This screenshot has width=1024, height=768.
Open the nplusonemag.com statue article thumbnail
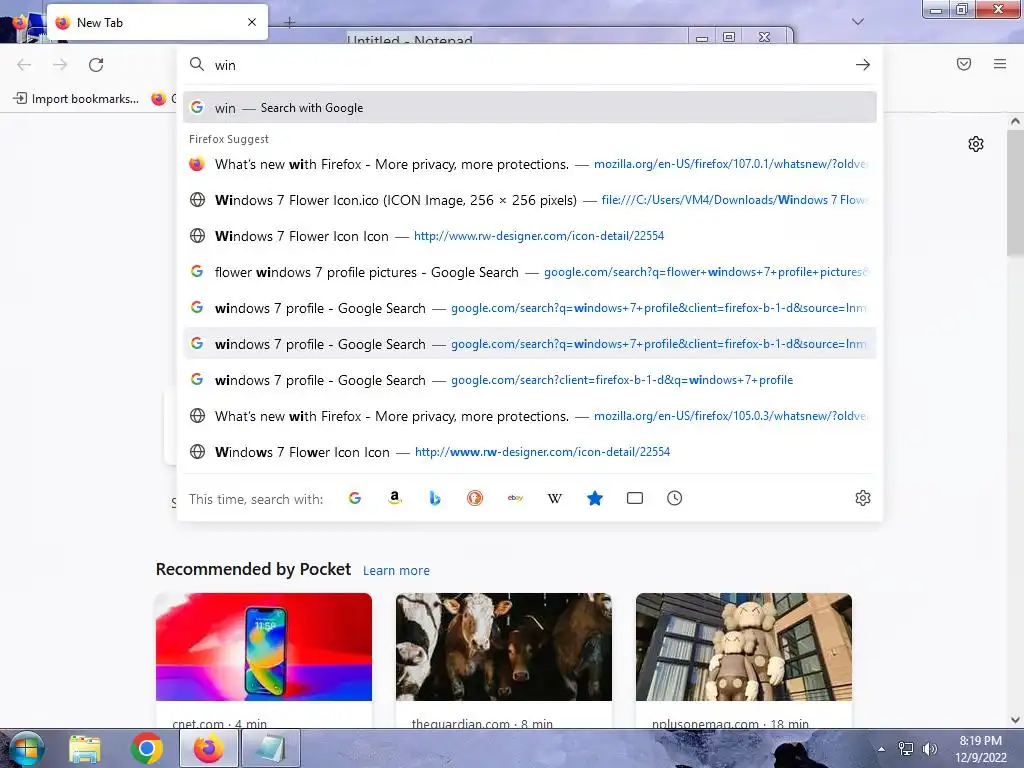744,647
